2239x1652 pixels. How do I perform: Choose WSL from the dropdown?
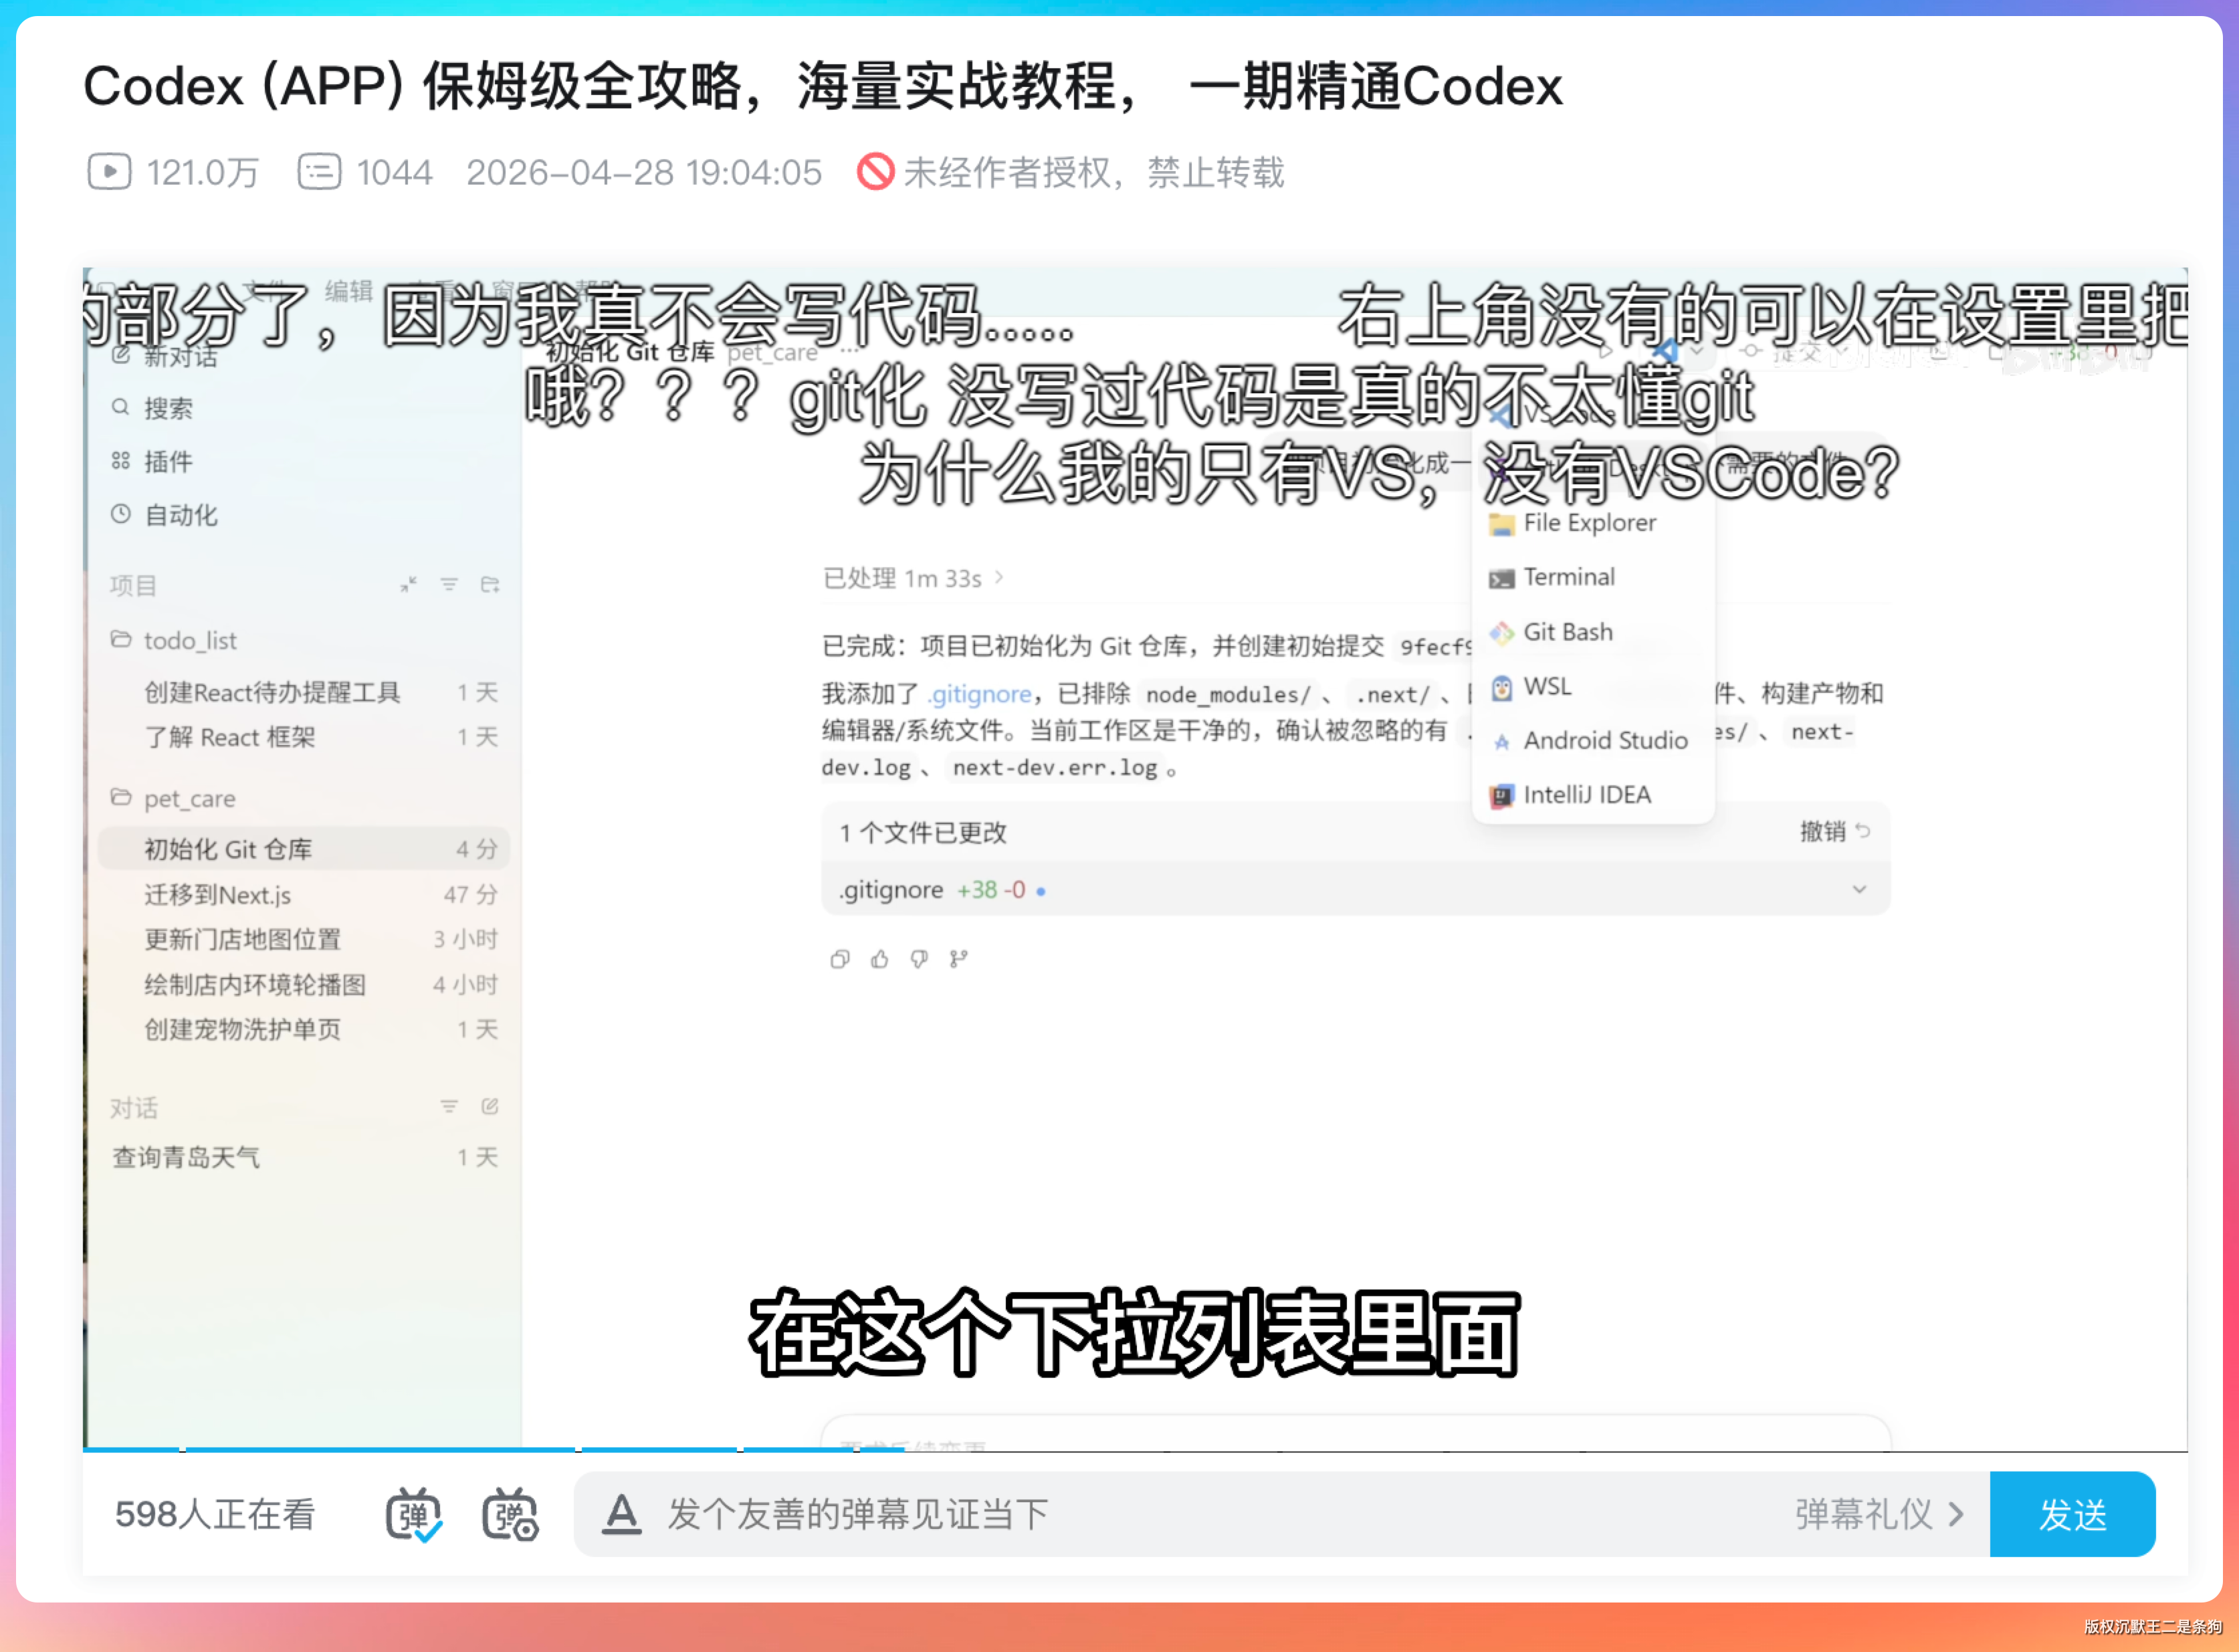[1593, 687]
